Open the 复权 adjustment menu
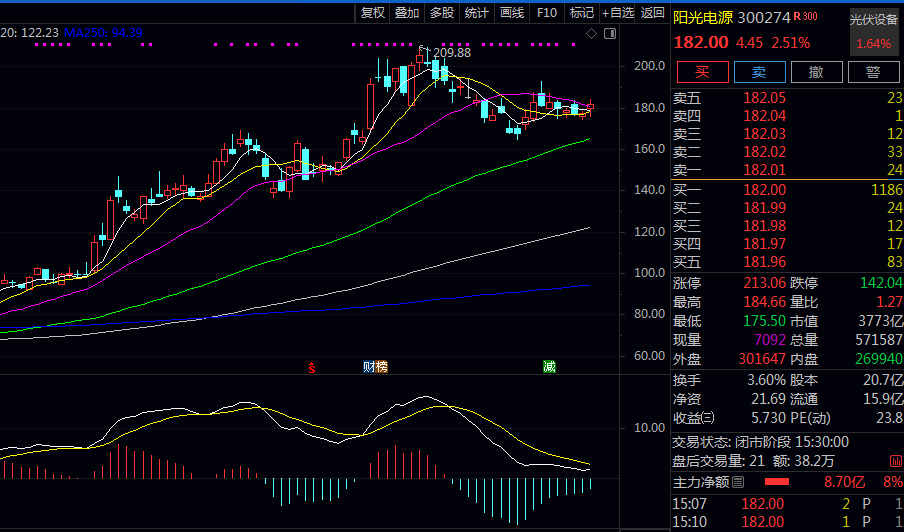Viewport: 904px width, 532px height. (373, 13)
